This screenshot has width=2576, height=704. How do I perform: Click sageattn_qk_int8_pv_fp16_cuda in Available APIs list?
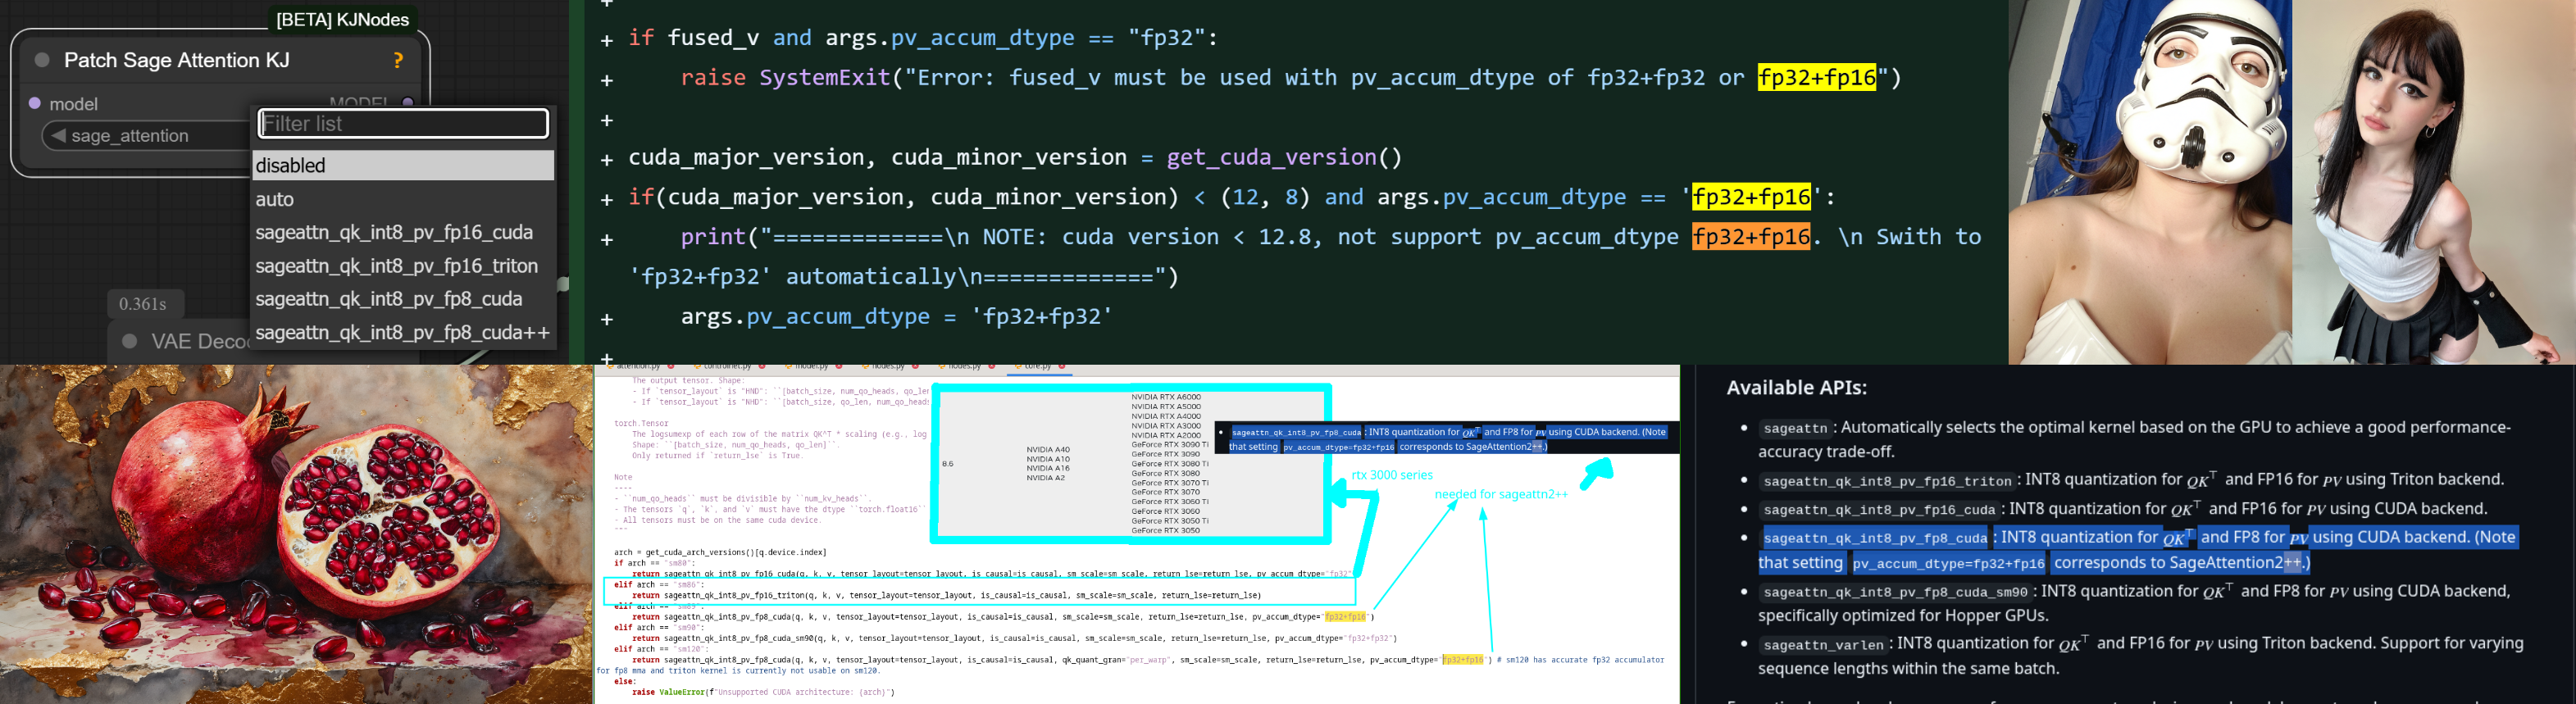pyautogui.click(x=1879, y=510)
